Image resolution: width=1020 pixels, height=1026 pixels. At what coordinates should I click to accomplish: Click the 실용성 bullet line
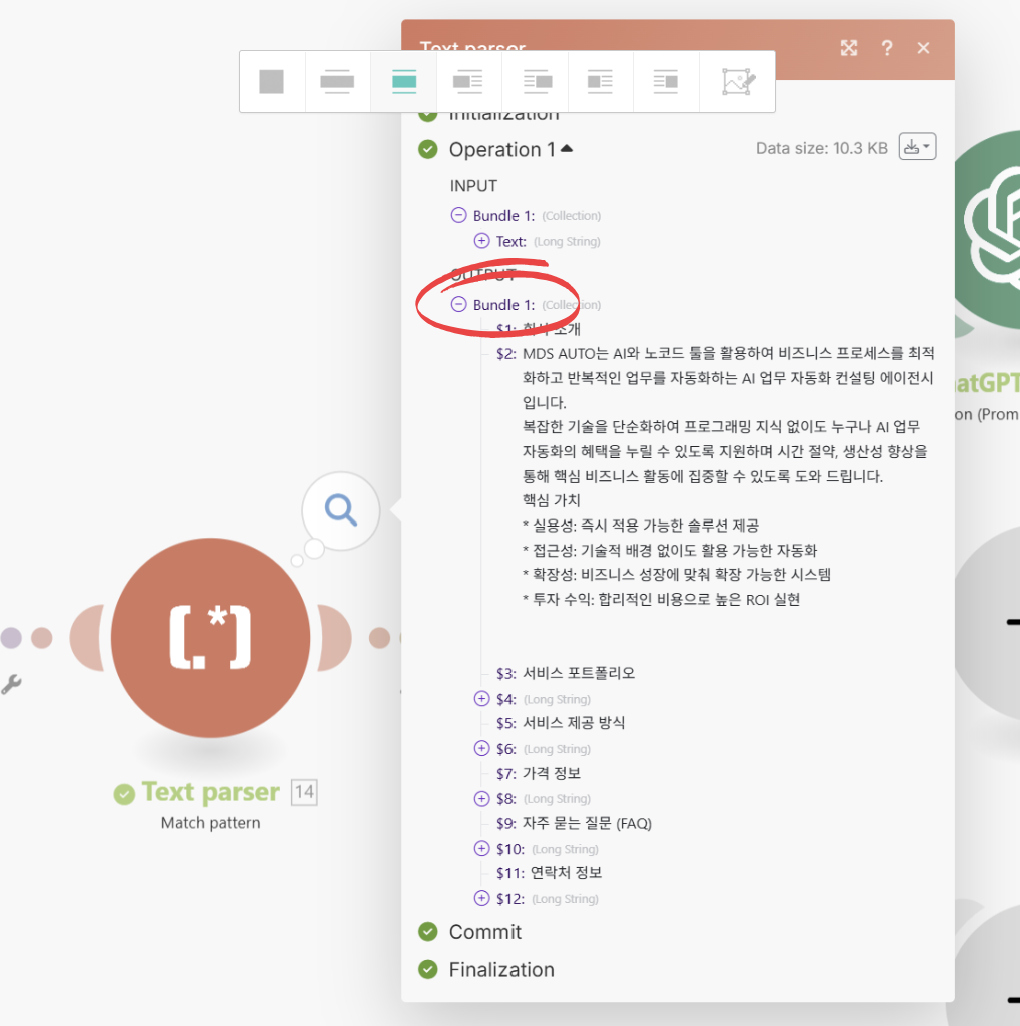[641, 525]
